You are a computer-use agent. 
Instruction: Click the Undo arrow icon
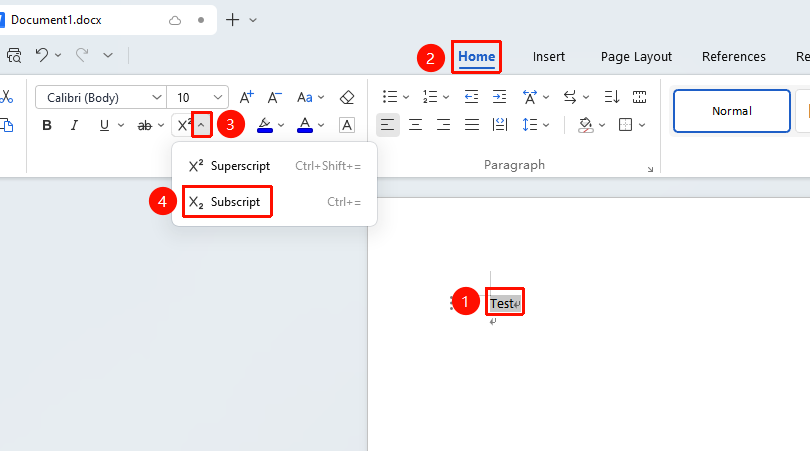[42, 55]
